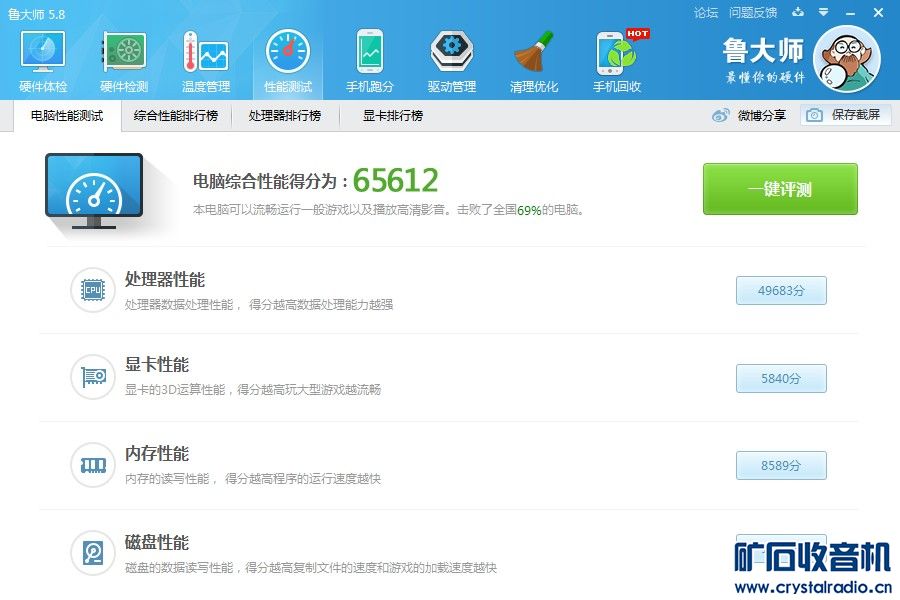Open 硬件检测 hardware detection
Screen dimensions: 900x600
pyautogui.click(x=124, y=62)
